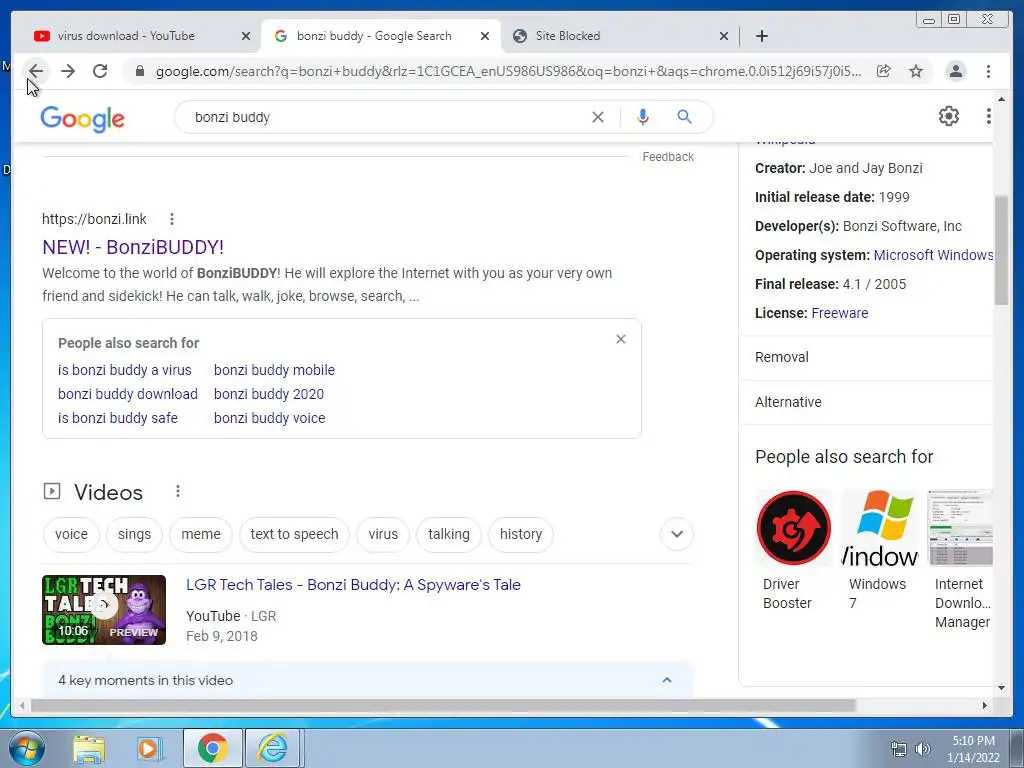The width and height of the screenshot is (1024, 768).
Task: Reload the current page
Action: 100,71
